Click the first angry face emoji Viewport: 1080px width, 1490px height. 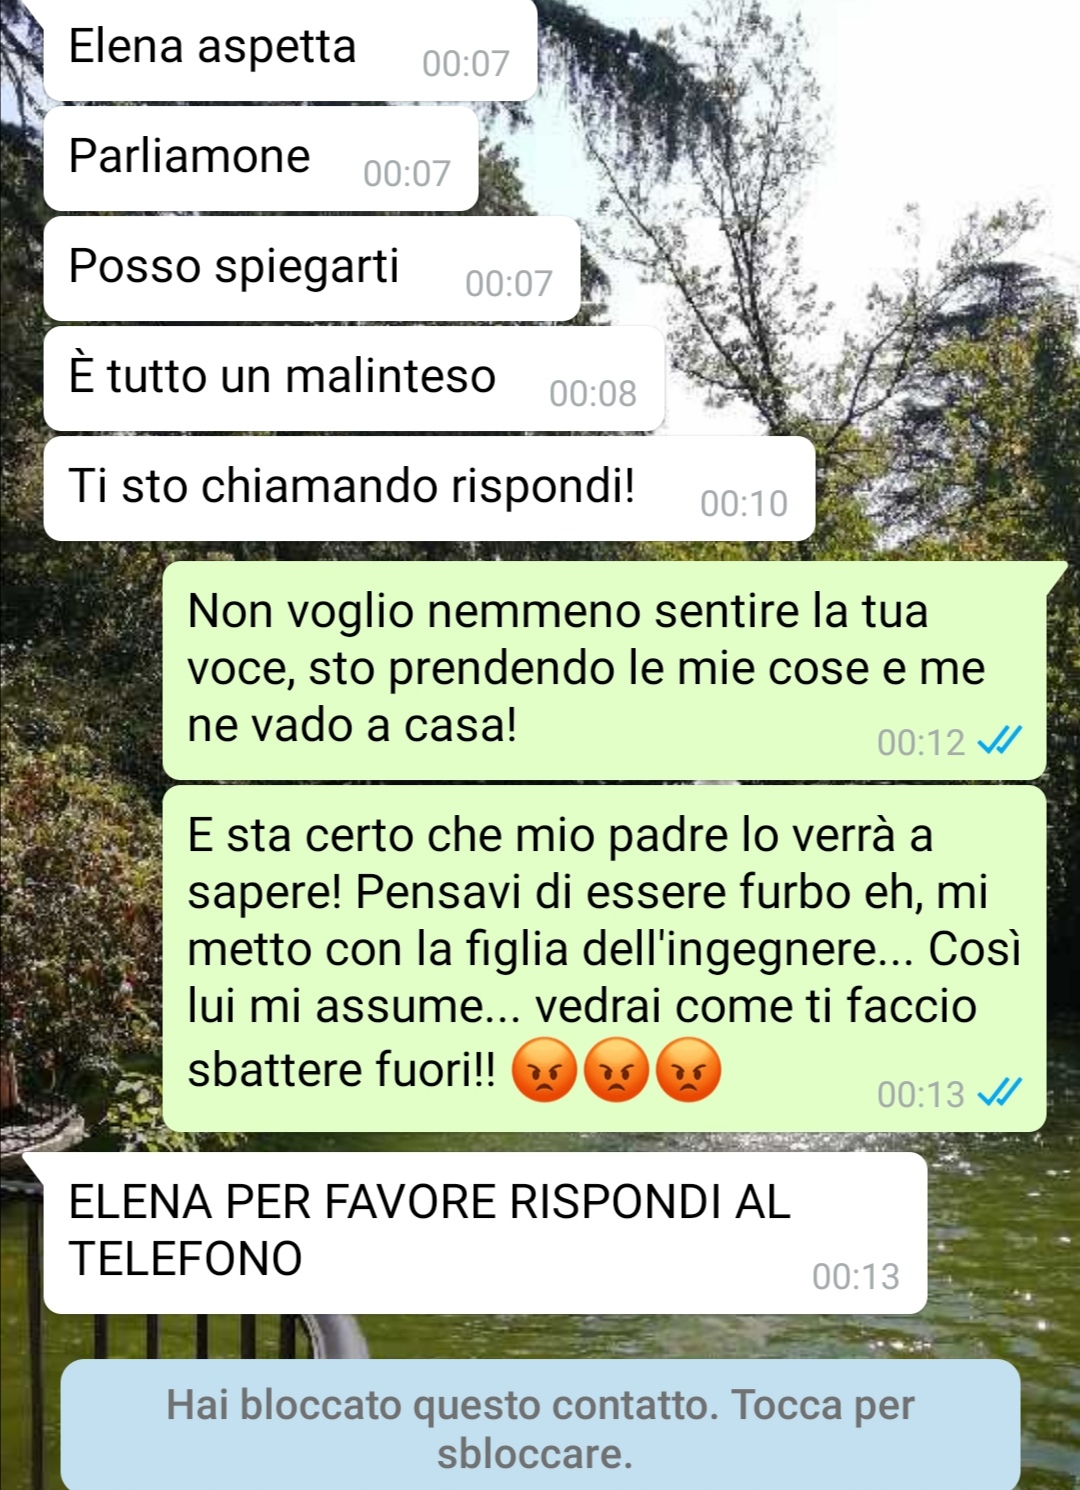tap(544, 1070)
